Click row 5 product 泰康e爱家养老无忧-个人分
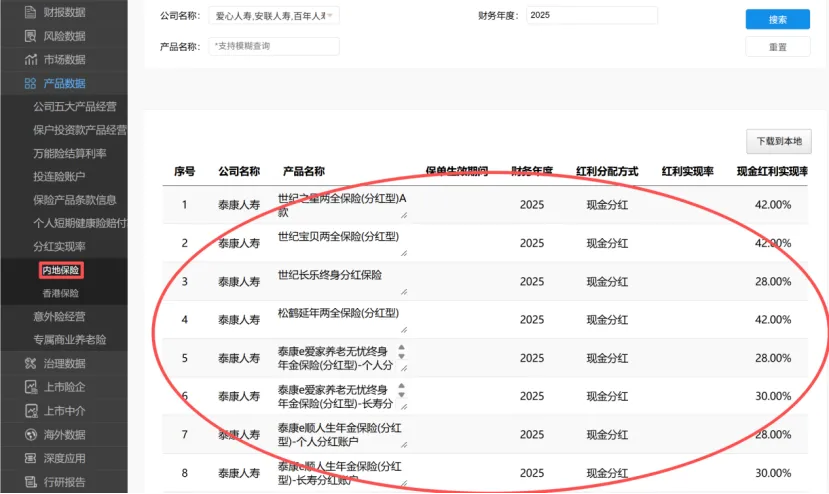829x494 pixels. [342, 358]
